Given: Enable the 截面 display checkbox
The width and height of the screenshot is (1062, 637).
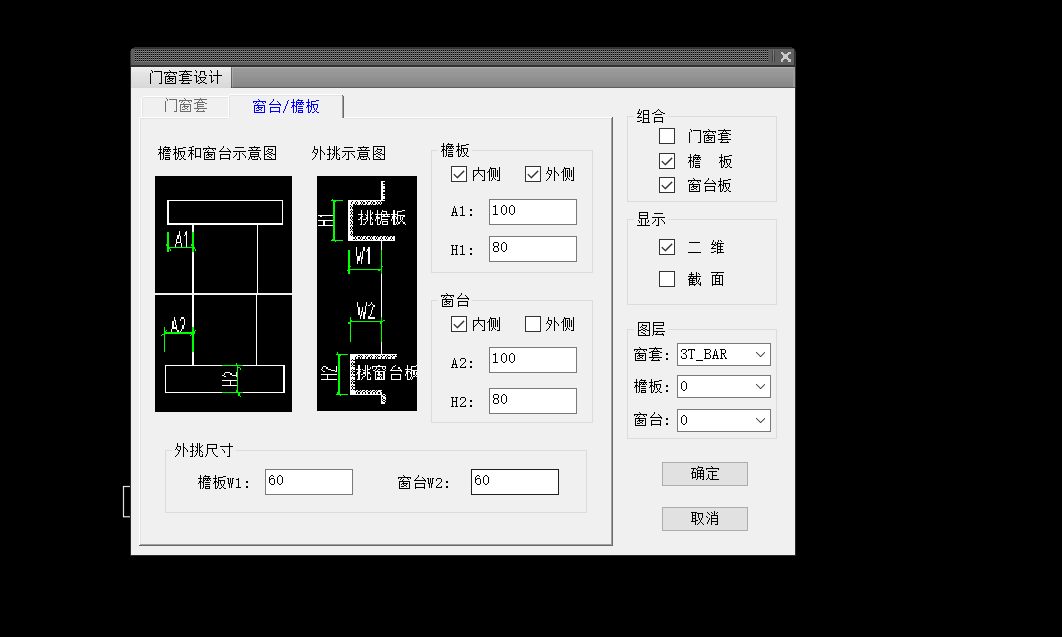Looking at the screenshot, I should click(667, 280).
